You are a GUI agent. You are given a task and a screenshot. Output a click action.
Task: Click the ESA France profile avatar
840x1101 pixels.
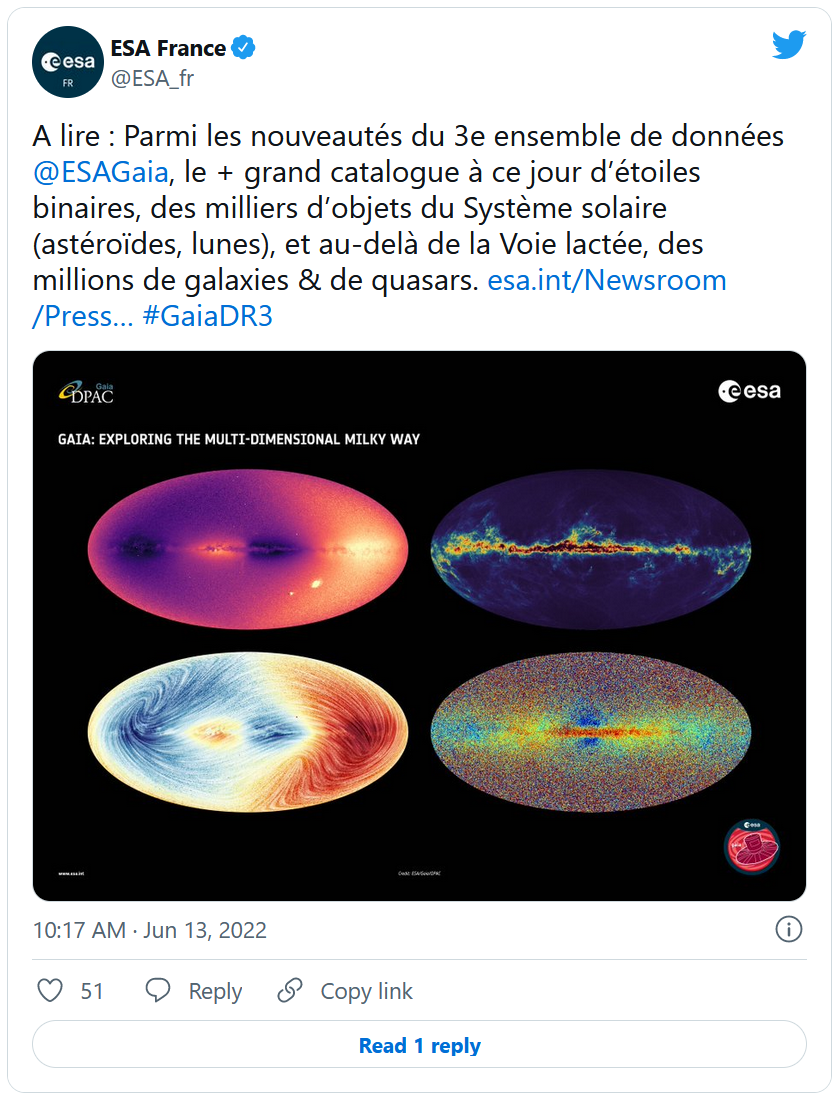tap(68, 62)
